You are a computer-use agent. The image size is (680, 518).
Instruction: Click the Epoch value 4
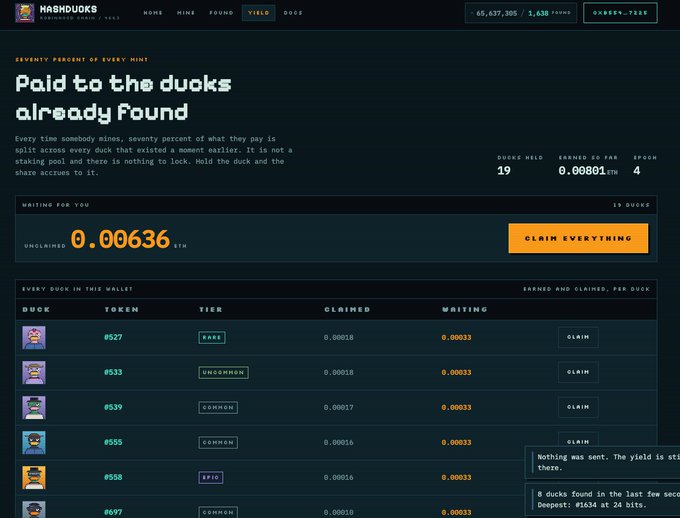[637, 170]
